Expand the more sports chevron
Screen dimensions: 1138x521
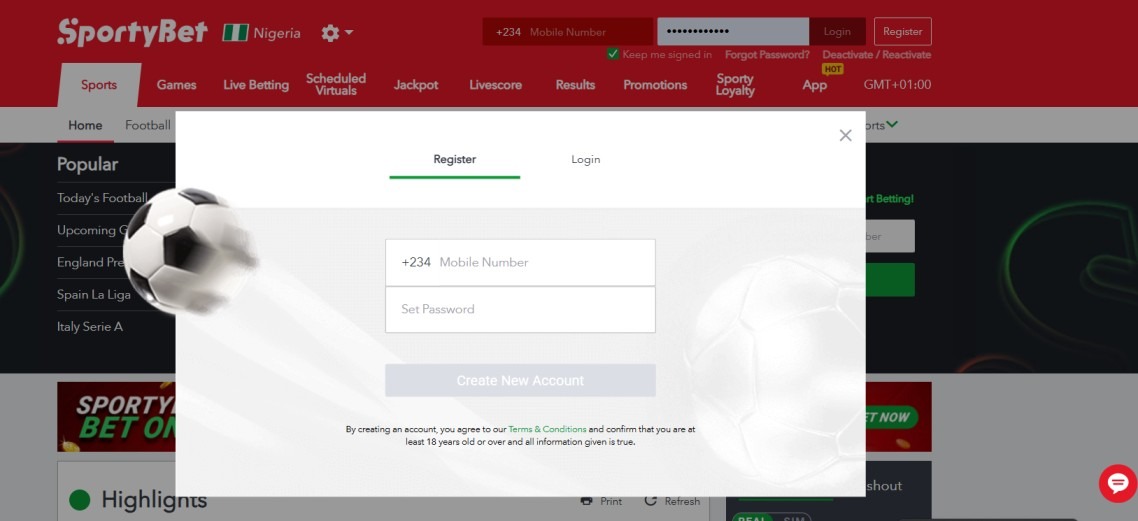click(x=892, y=125)
